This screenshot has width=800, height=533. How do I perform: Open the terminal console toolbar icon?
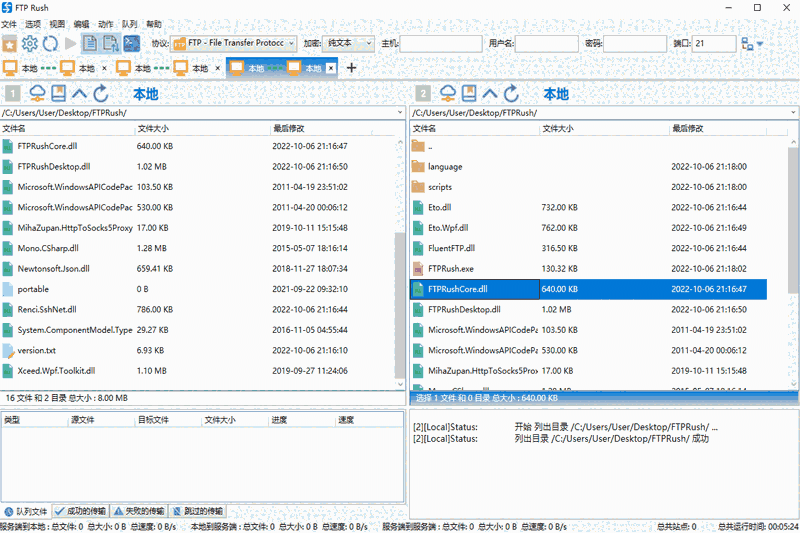coord(131,43)
